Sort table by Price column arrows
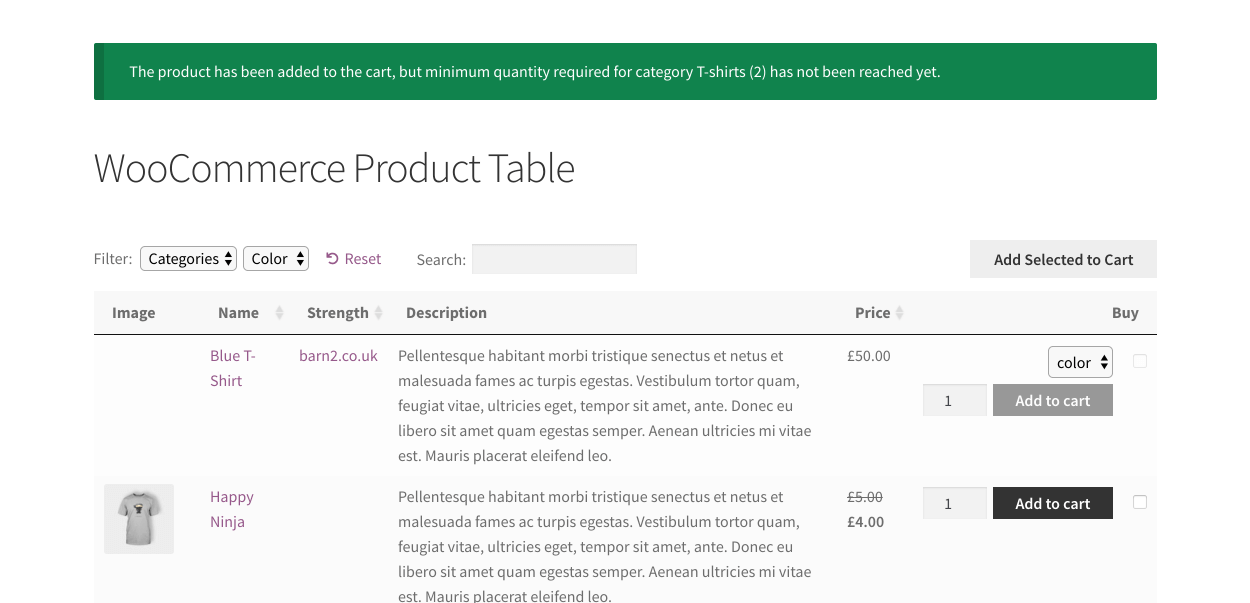This screenshot has width=1250, height=603. coord(899,313)
